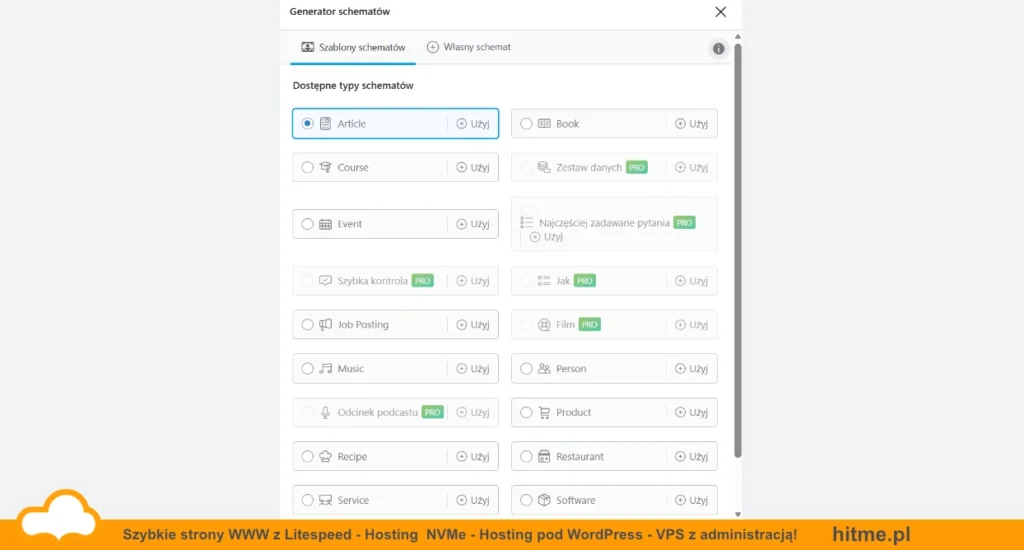Switch to the Własny schemat tab
1024x550 pixels.
pos(469,47)
